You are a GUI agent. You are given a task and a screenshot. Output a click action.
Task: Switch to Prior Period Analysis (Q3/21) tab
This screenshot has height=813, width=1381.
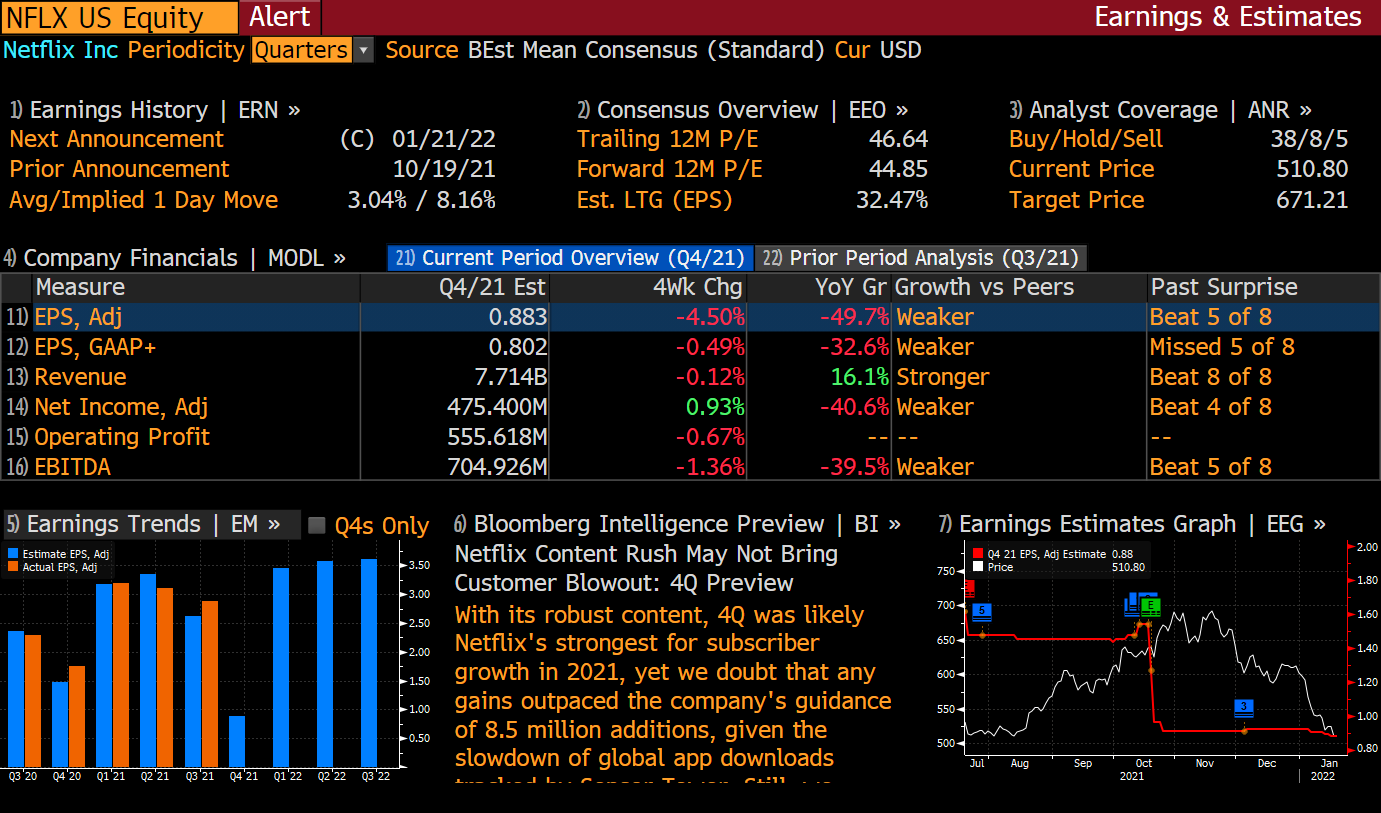pyautogui.click(x=921, y=258)
